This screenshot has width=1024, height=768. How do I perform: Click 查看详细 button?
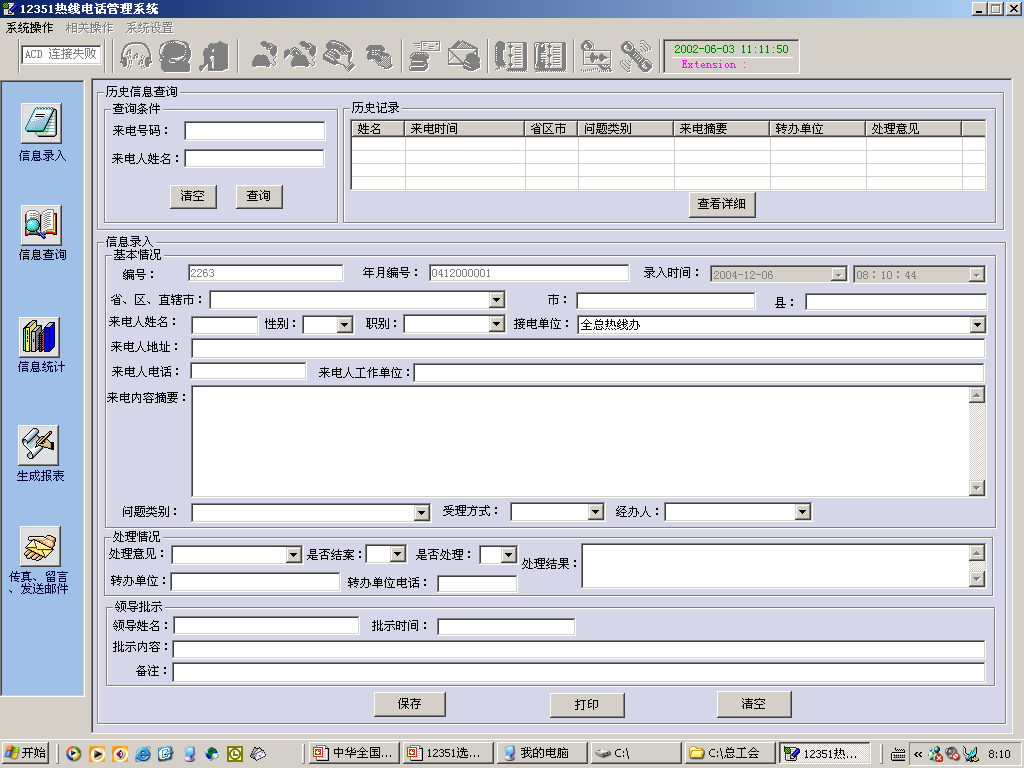click(722, 204)
